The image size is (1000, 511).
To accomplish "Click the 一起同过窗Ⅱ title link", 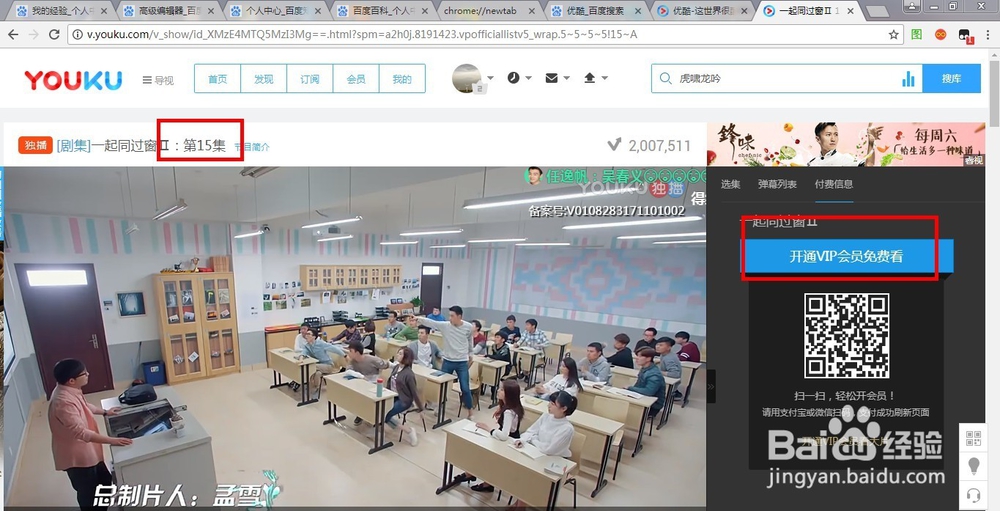I will [x=130, y=145].
